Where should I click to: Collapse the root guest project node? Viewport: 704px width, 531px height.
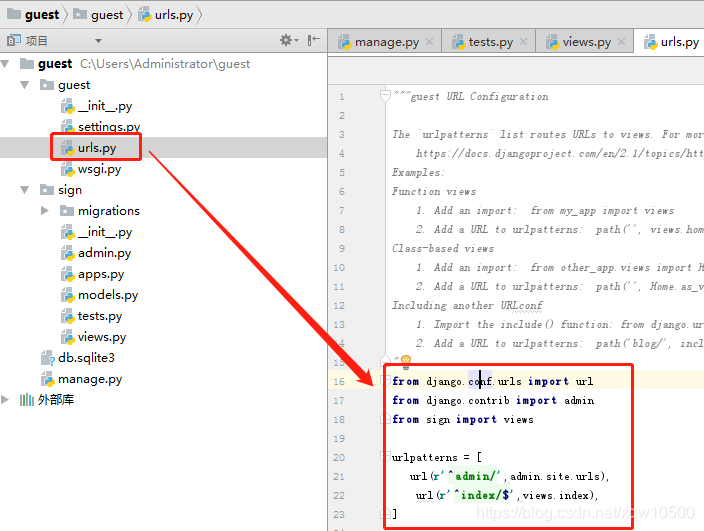pyautogui.click(x=5, y=64)
